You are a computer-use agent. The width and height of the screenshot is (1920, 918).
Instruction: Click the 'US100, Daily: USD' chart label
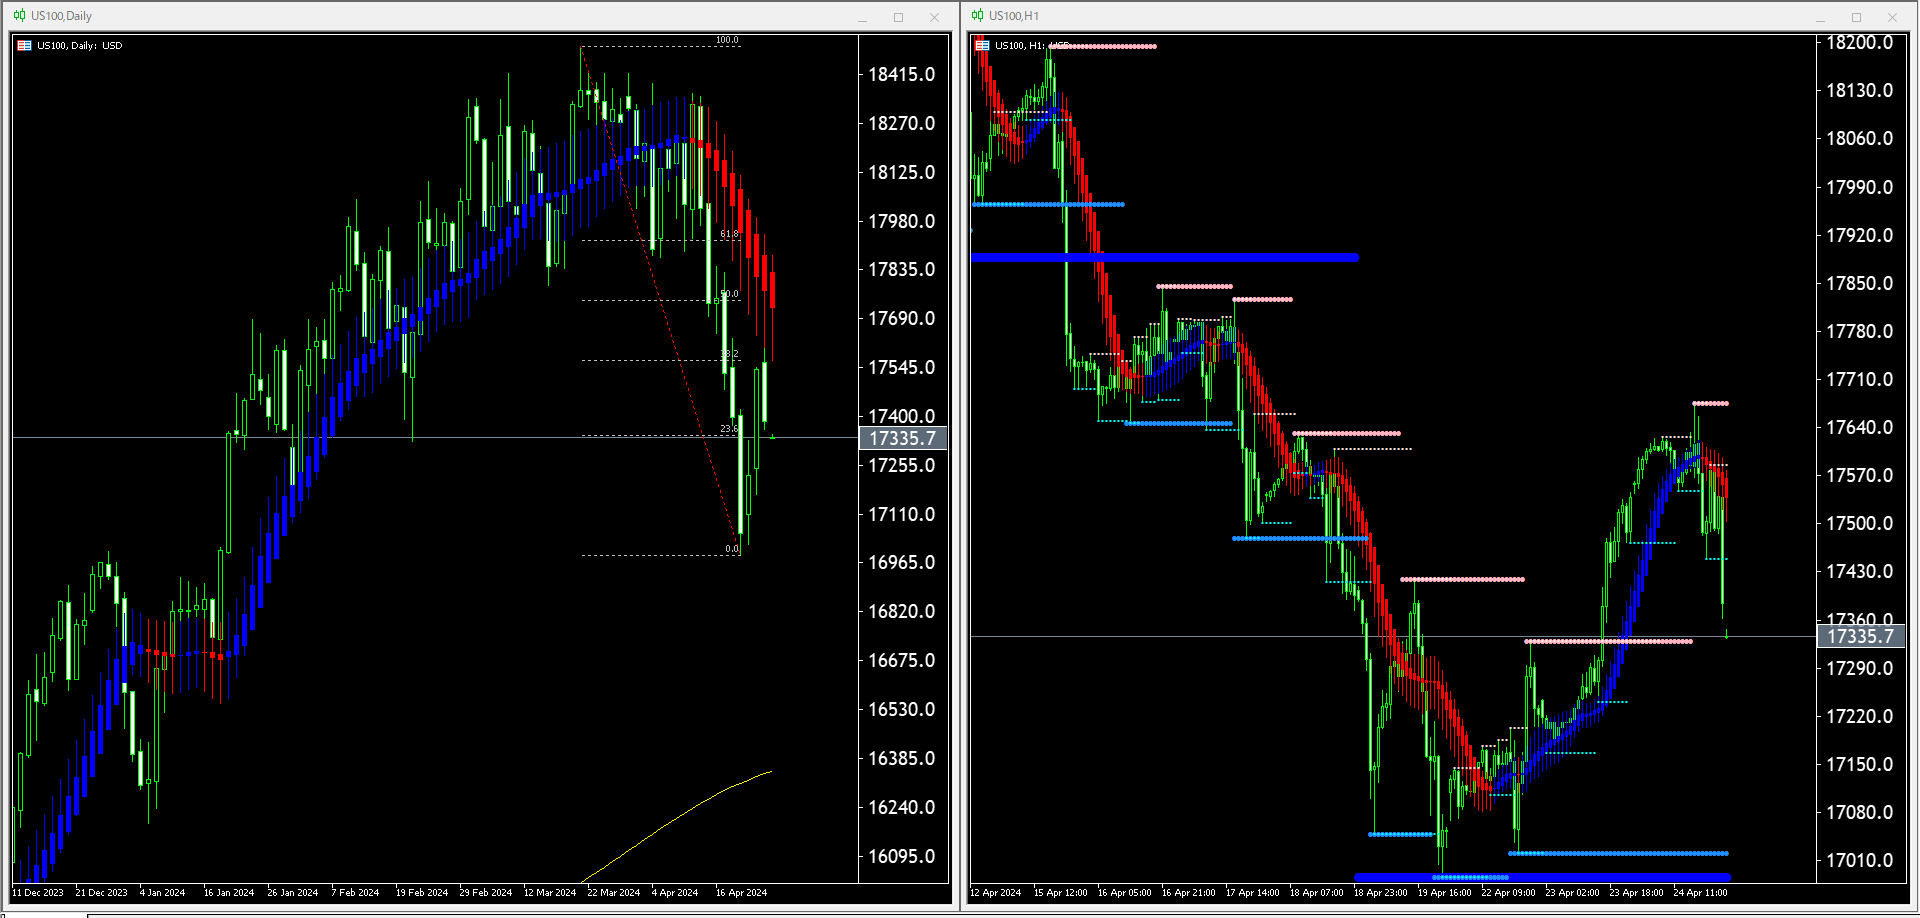pyautogui.click(x=80, y=46)
